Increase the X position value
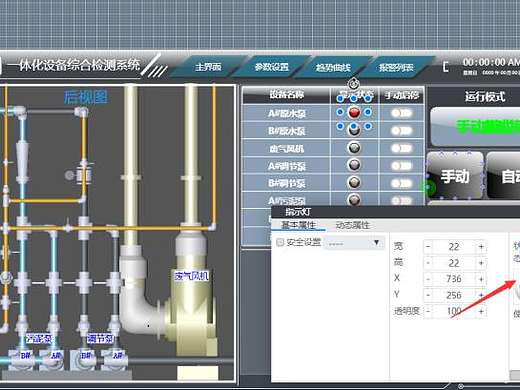Viewport: 520px width, 390px height. tap(481, 279)
